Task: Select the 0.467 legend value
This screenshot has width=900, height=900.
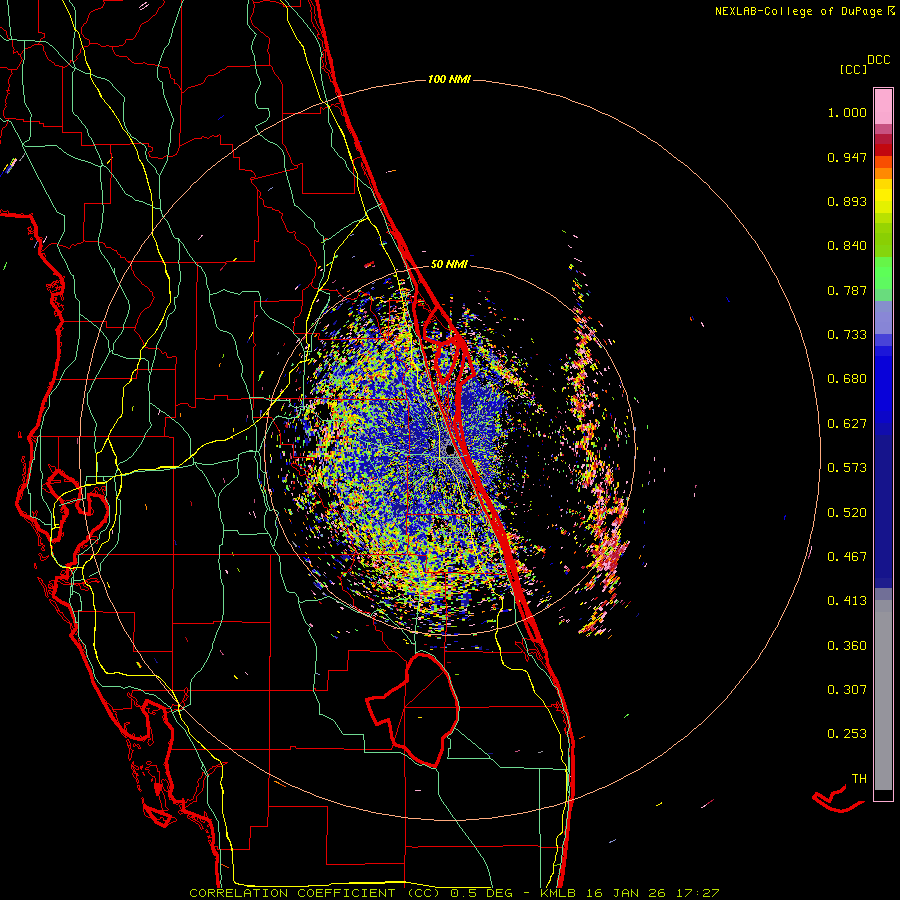Action: [x=847, y=557]
